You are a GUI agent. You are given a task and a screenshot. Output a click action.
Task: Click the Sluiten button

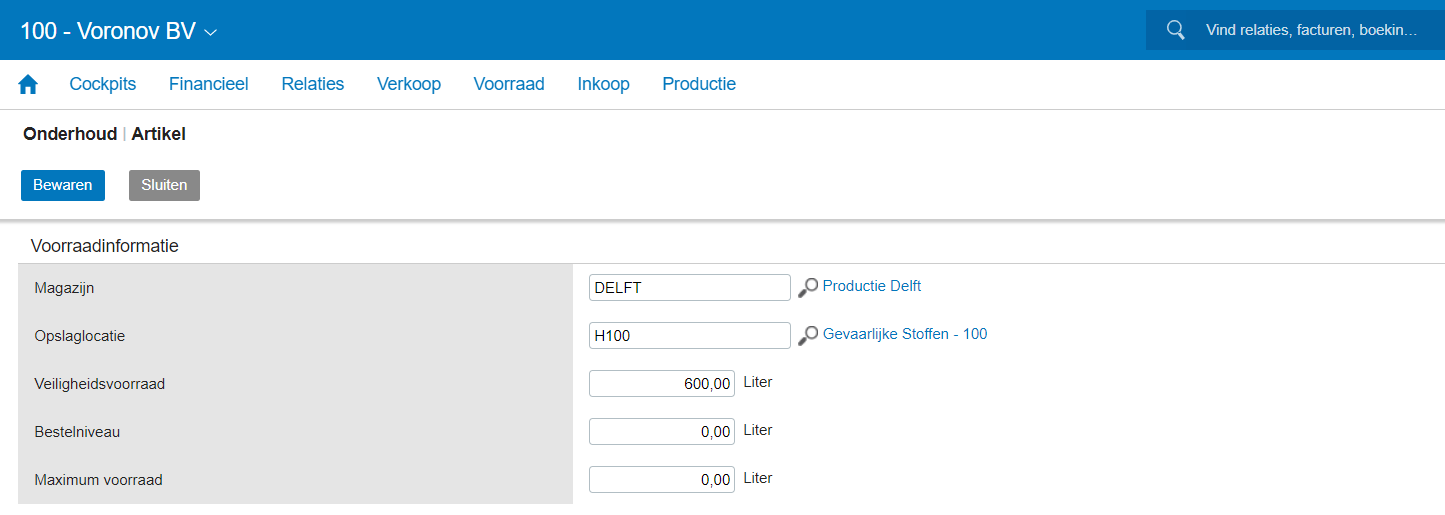(x=164, y=185)
